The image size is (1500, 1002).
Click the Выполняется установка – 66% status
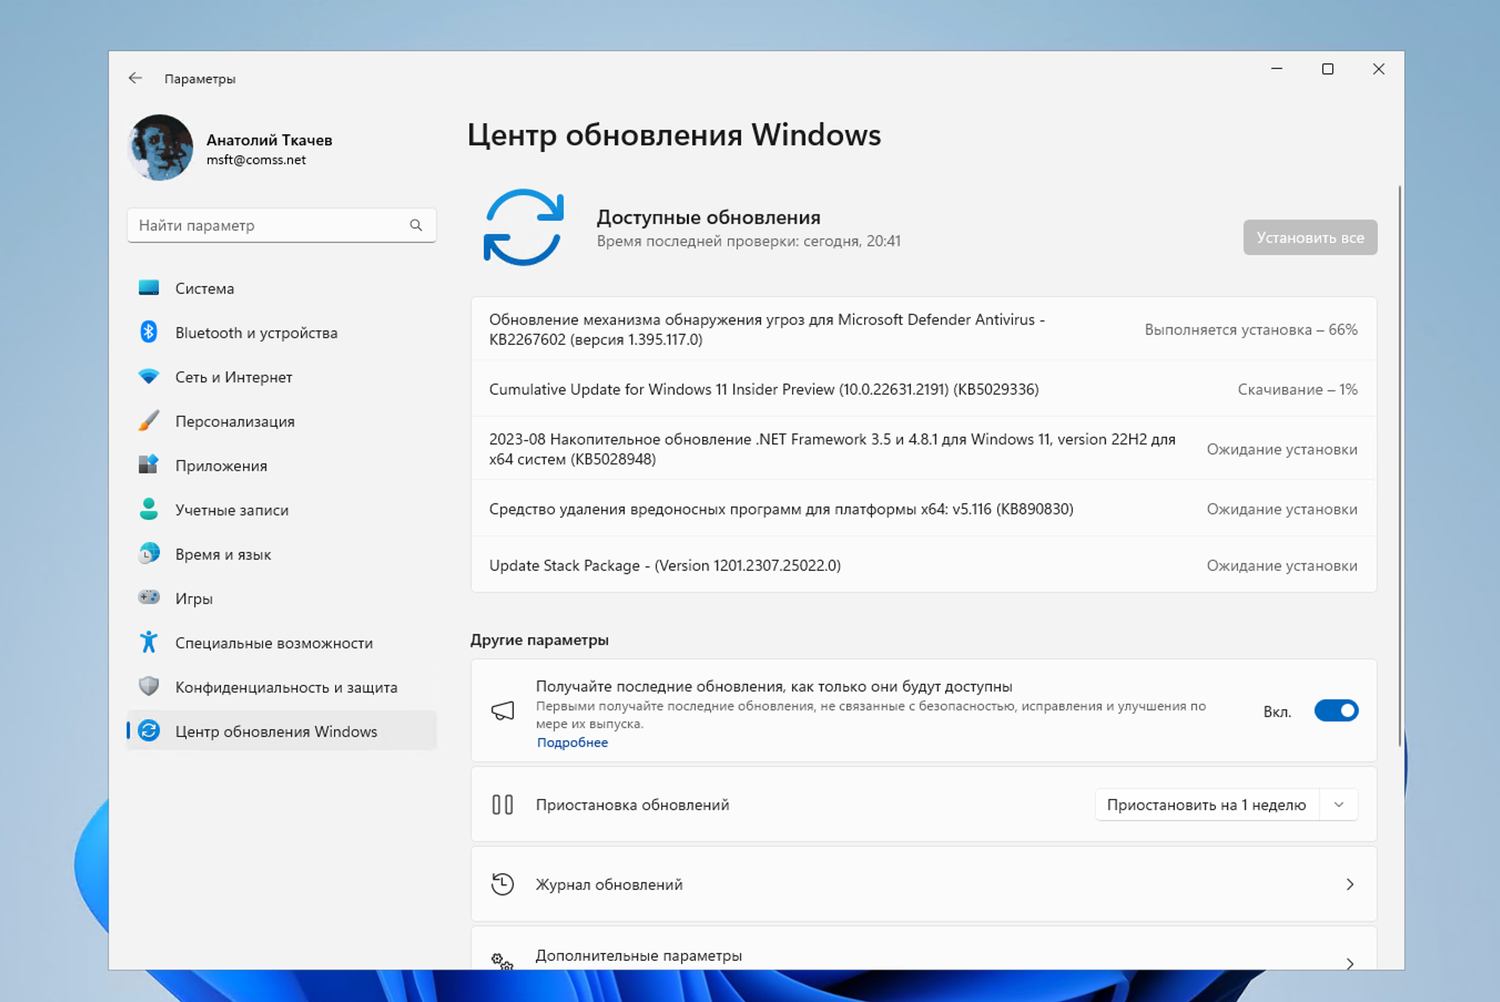pyautogui.click(x=1251, y=329)
